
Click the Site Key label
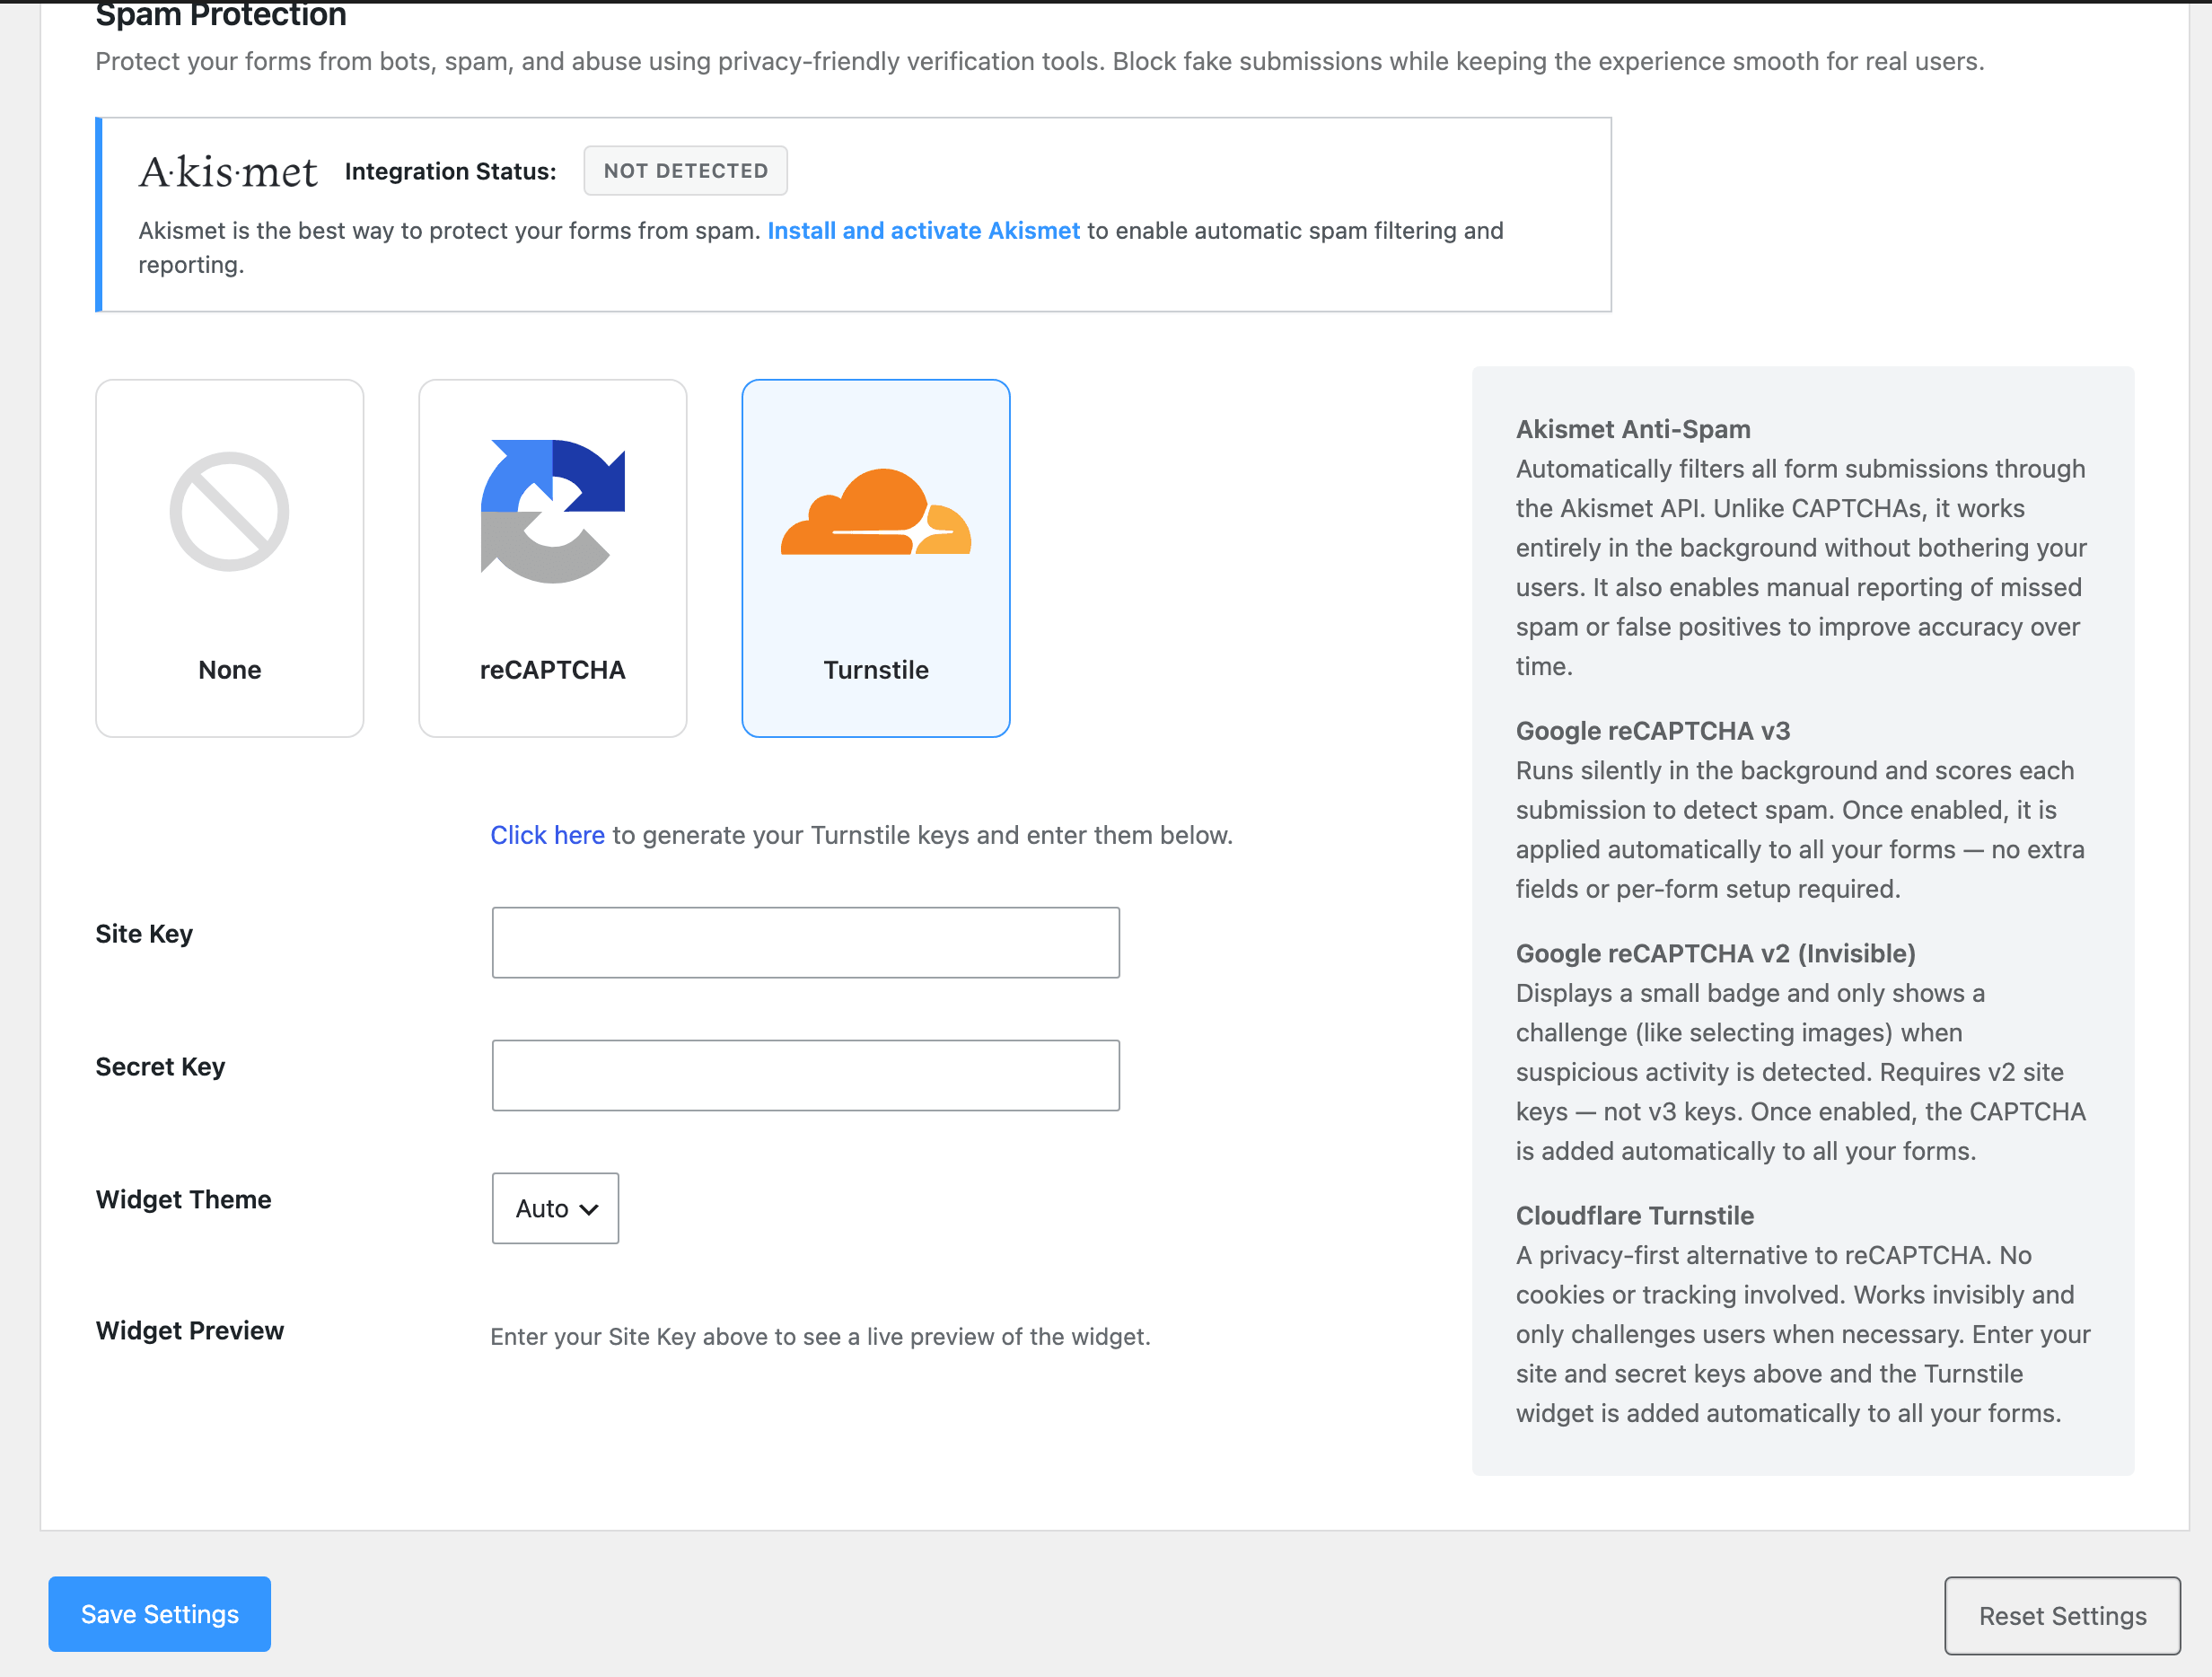coord(144,934)
